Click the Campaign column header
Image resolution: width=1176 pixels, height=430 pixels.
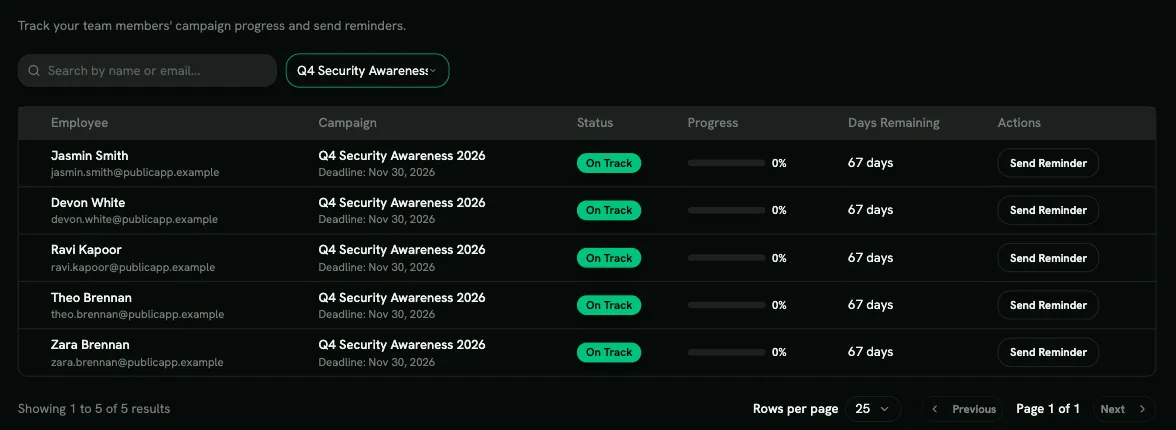point(347,122)
